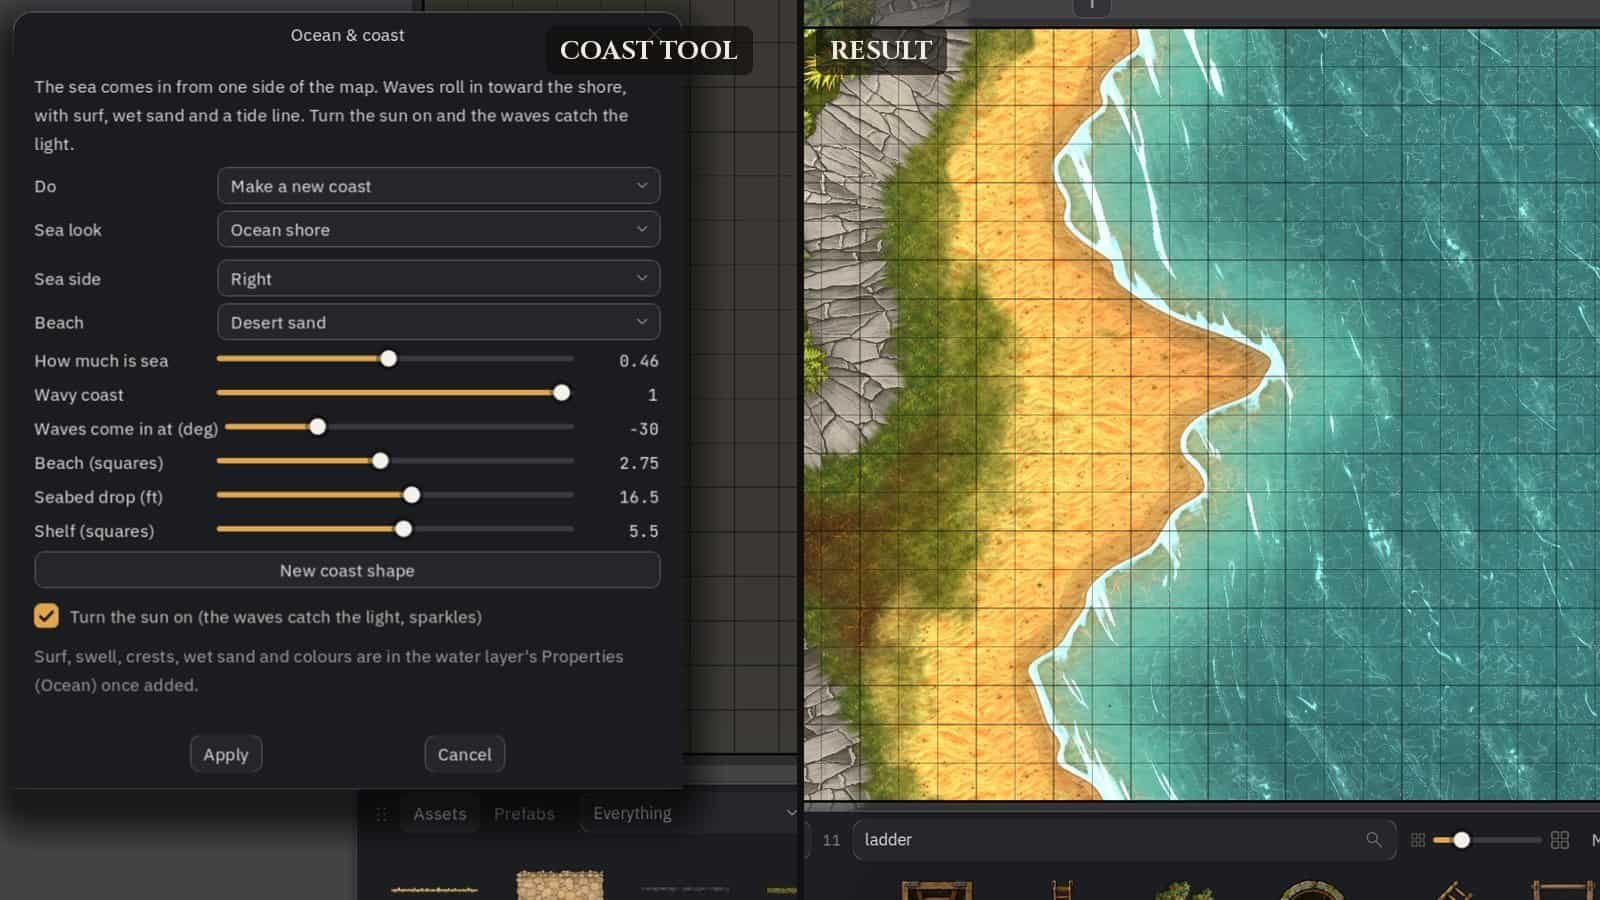This screenshot has height=900, width=1600.
Task: Click the '16.5' seabed drop value
Action: tap(638, 497)
